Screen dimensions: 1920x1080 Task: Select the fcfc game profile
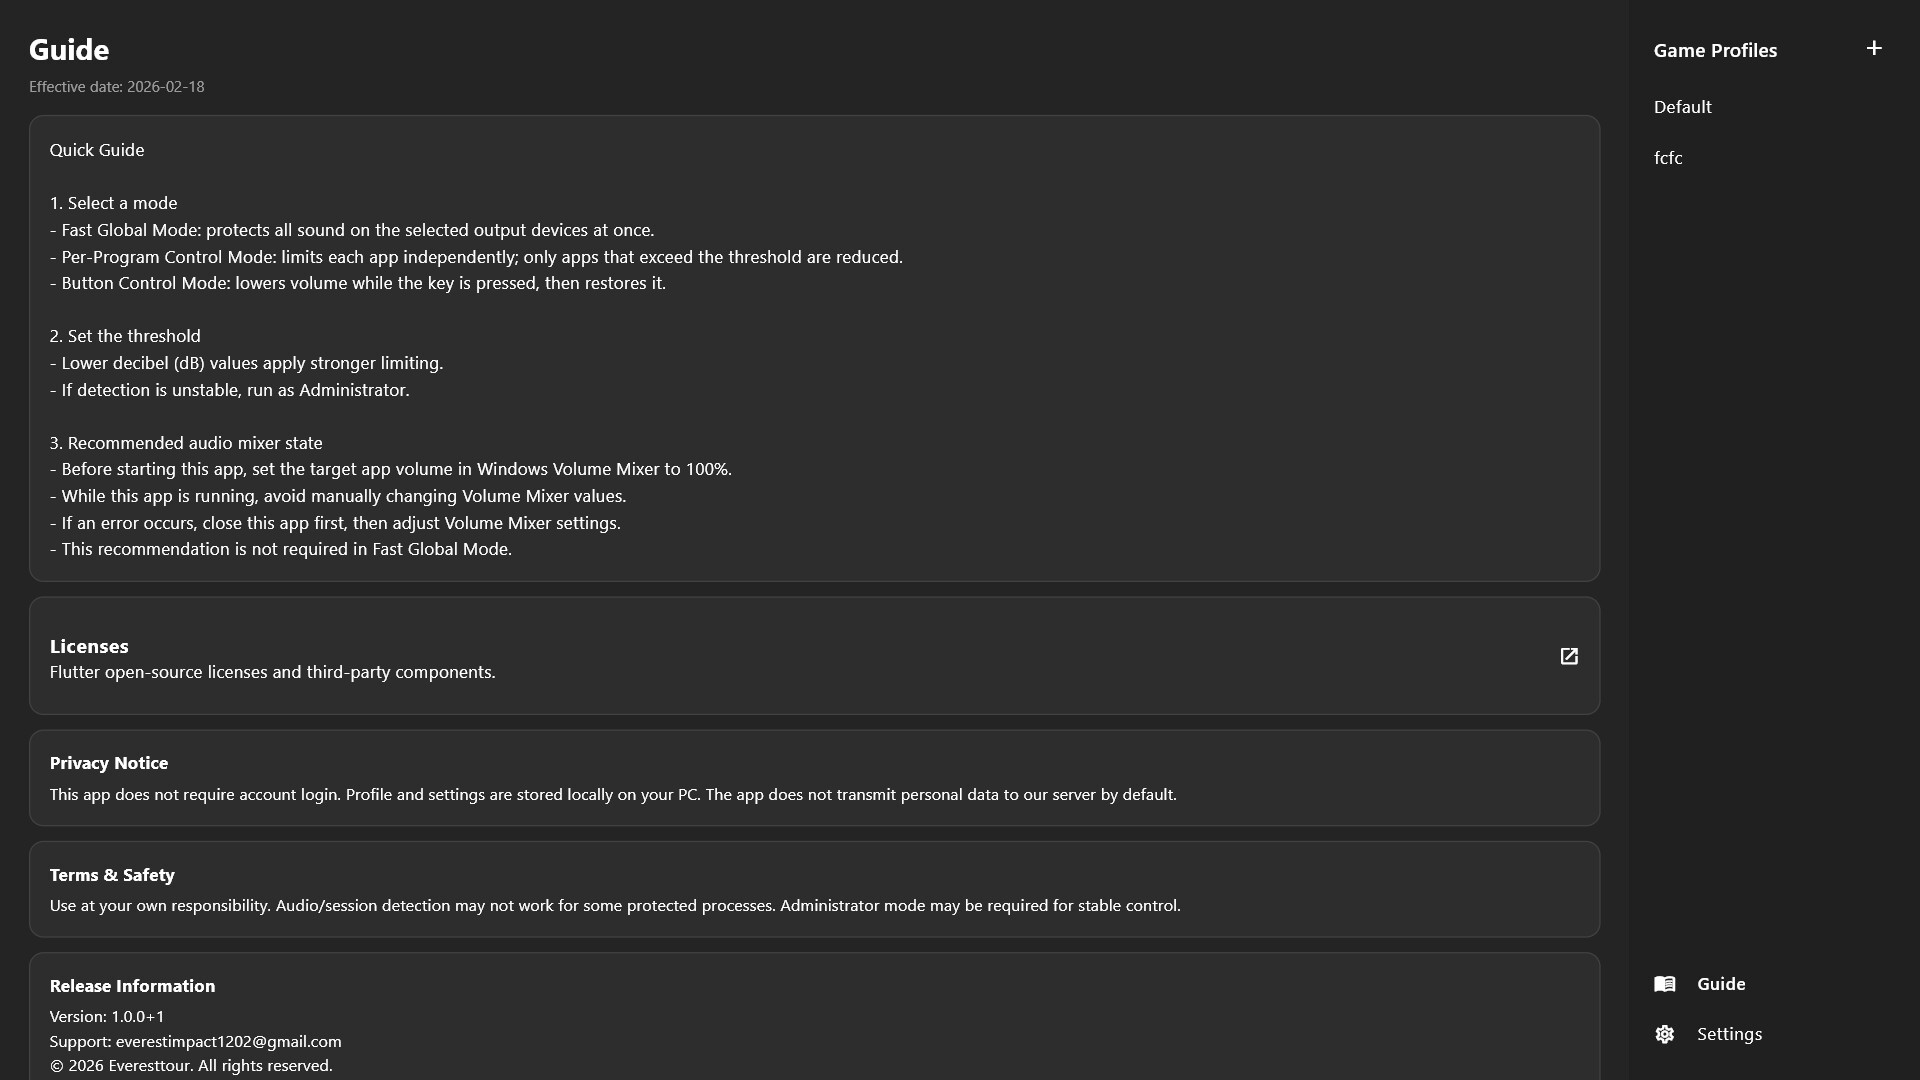(1668, 158)
